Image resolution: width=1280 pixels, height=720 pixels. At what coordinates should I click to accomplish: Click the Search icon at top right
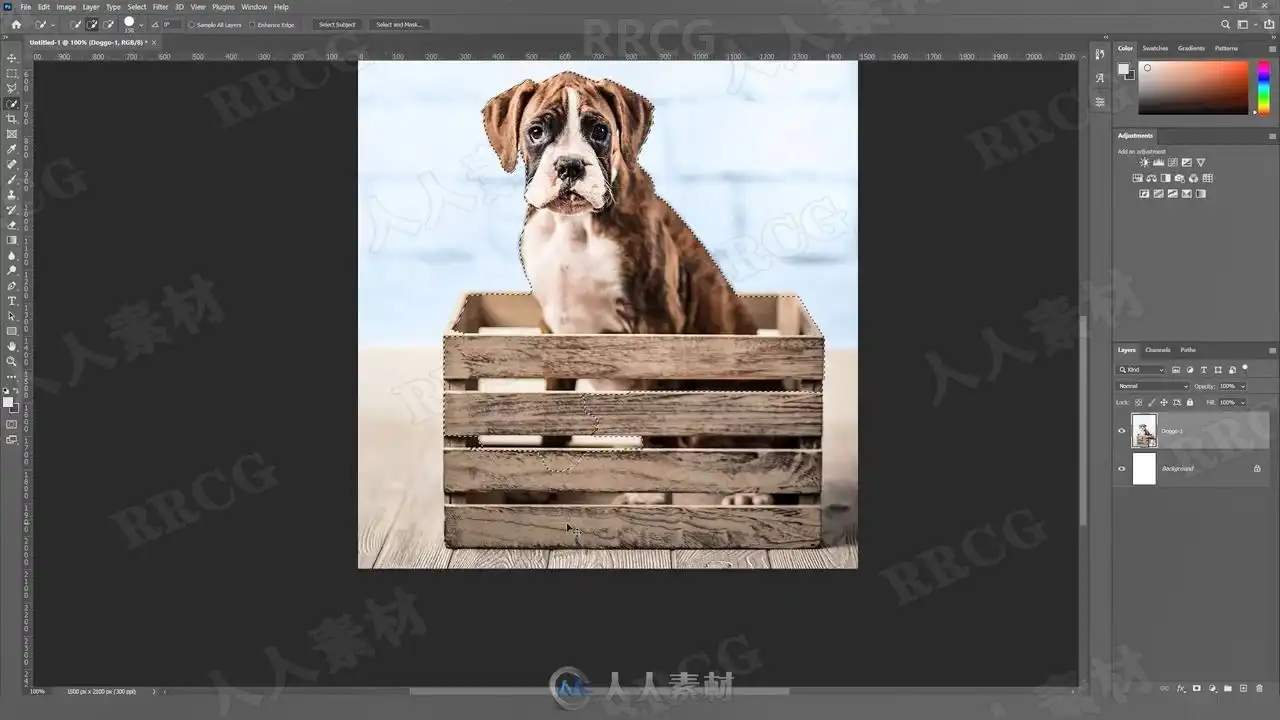click(1226, 24)
